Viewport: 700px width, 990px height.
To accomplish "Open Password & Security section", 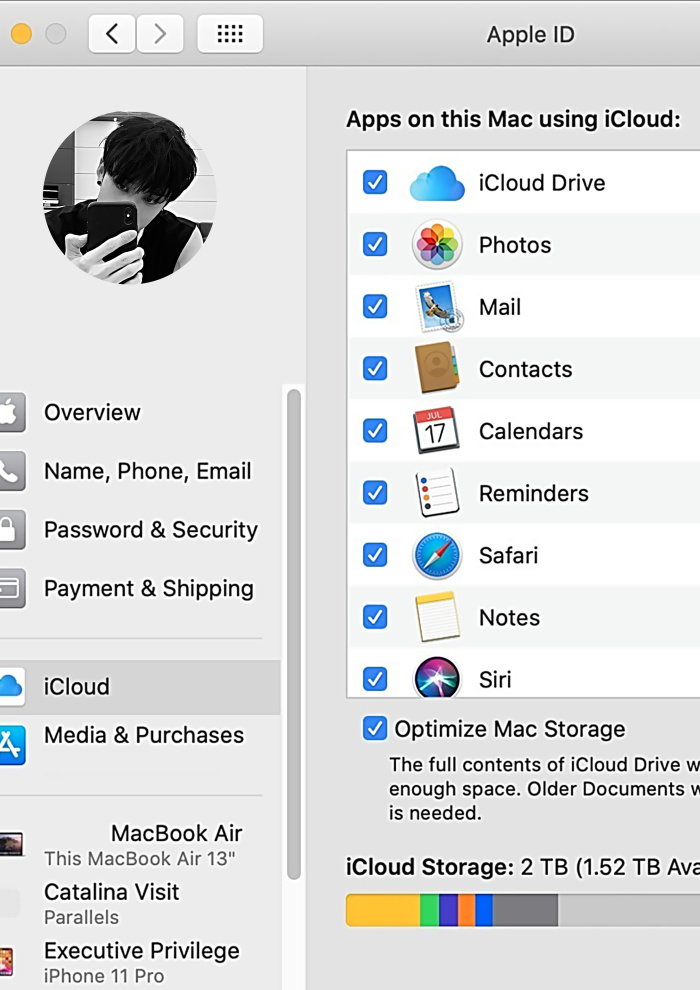I will tap(139, 530).
